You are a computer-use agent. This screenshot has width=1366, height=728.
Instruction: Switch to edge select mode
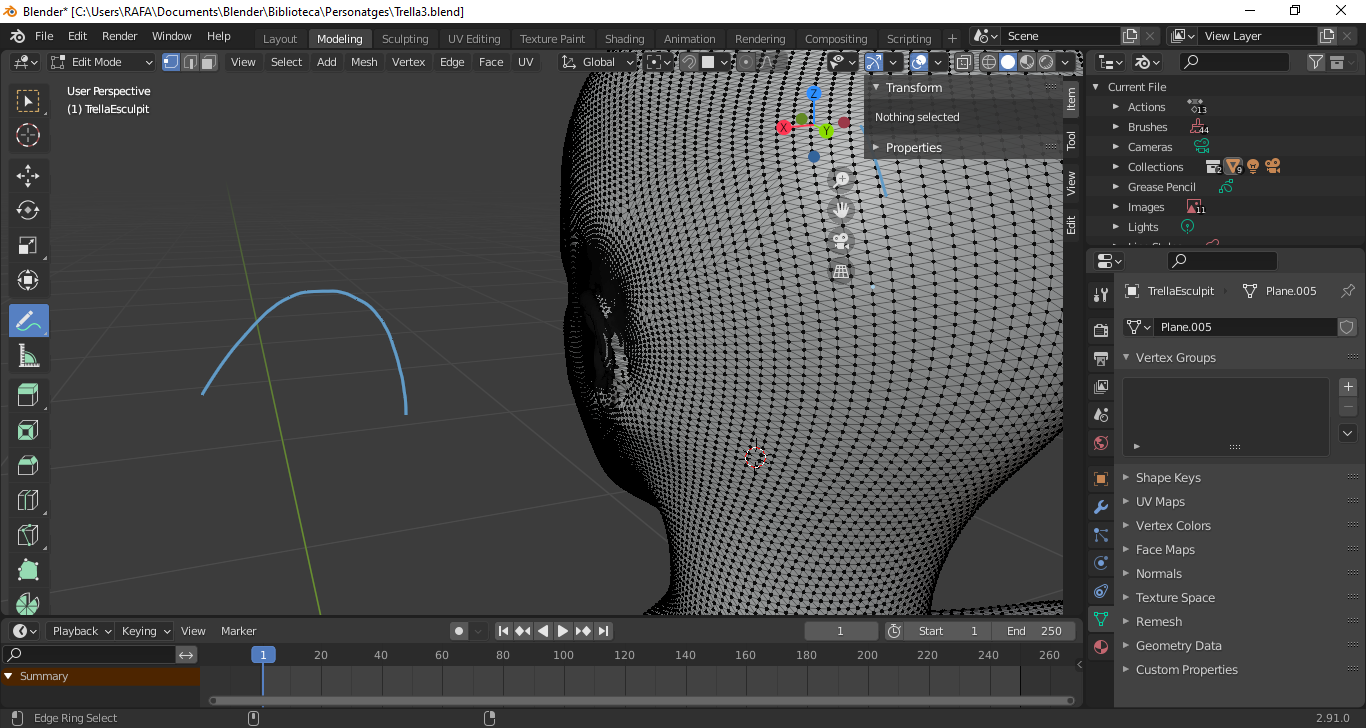click(x=189, y=62)
